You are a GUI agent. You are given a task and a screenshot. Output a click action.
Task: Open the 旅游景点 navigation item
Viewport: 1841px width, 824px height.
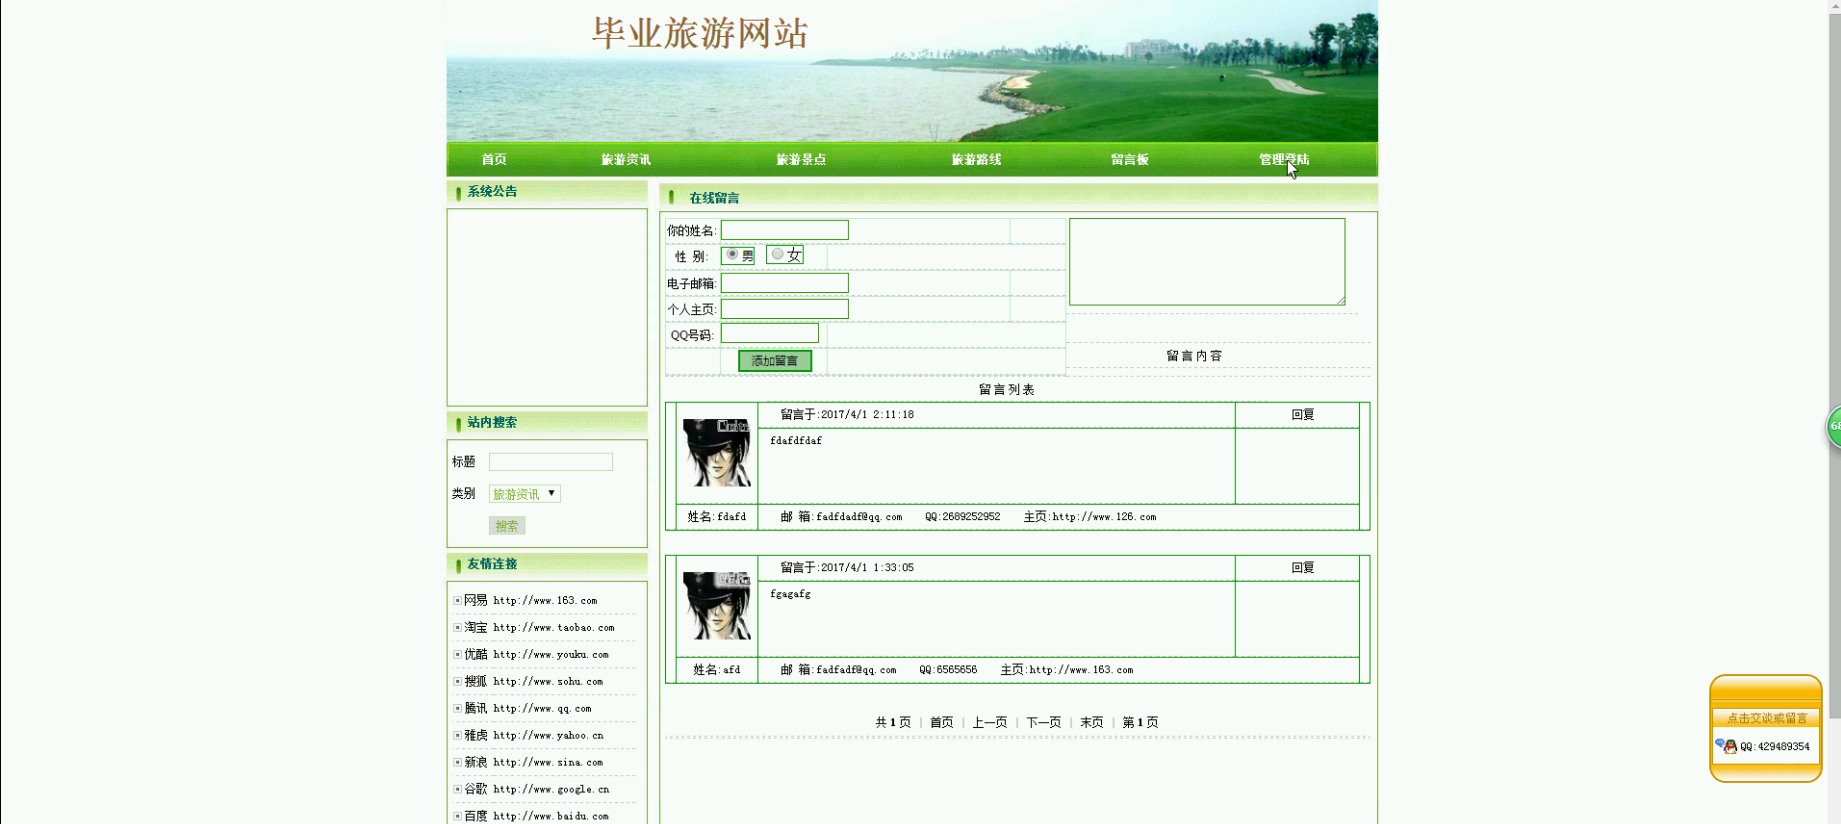[x=801, y=160]
